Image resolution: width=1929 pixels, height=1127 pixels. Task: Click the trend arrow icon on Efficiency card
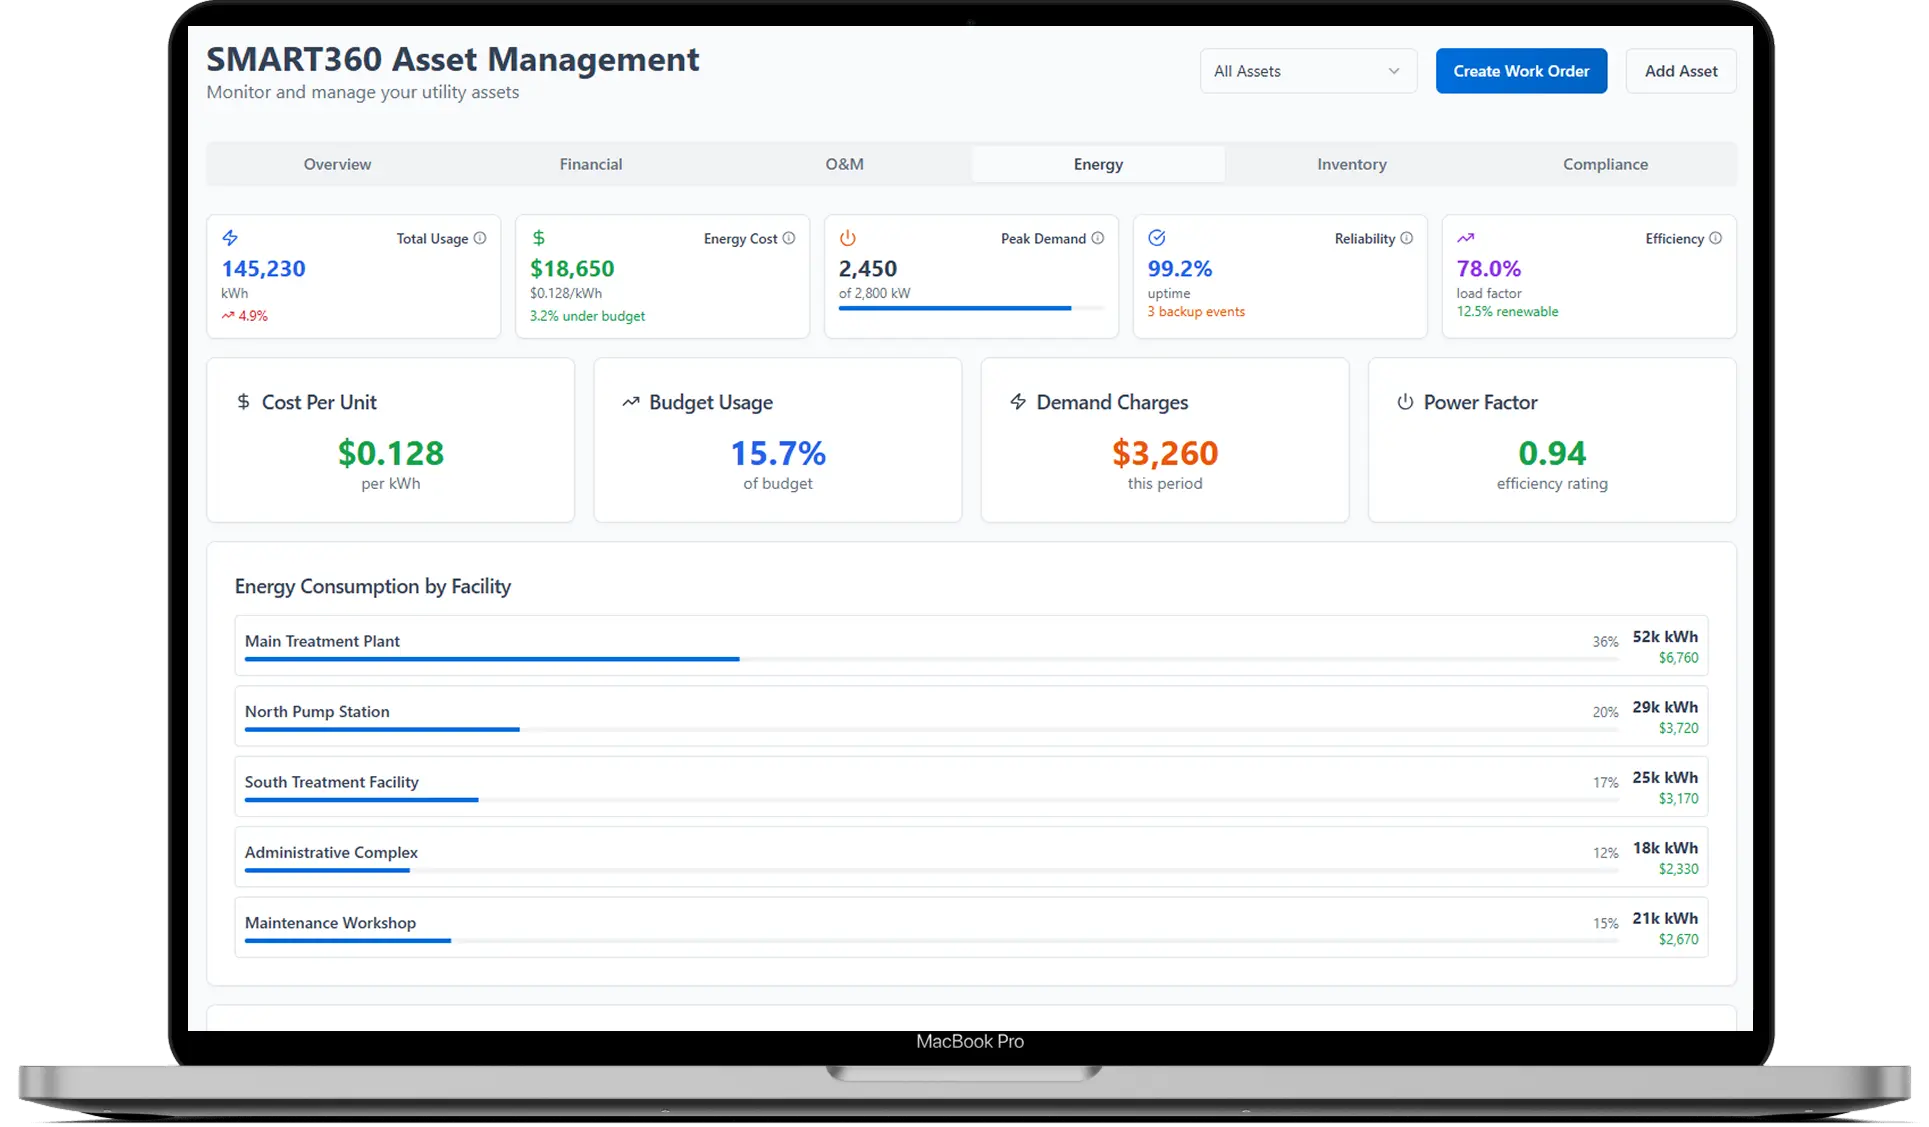tap(1466, 238)
